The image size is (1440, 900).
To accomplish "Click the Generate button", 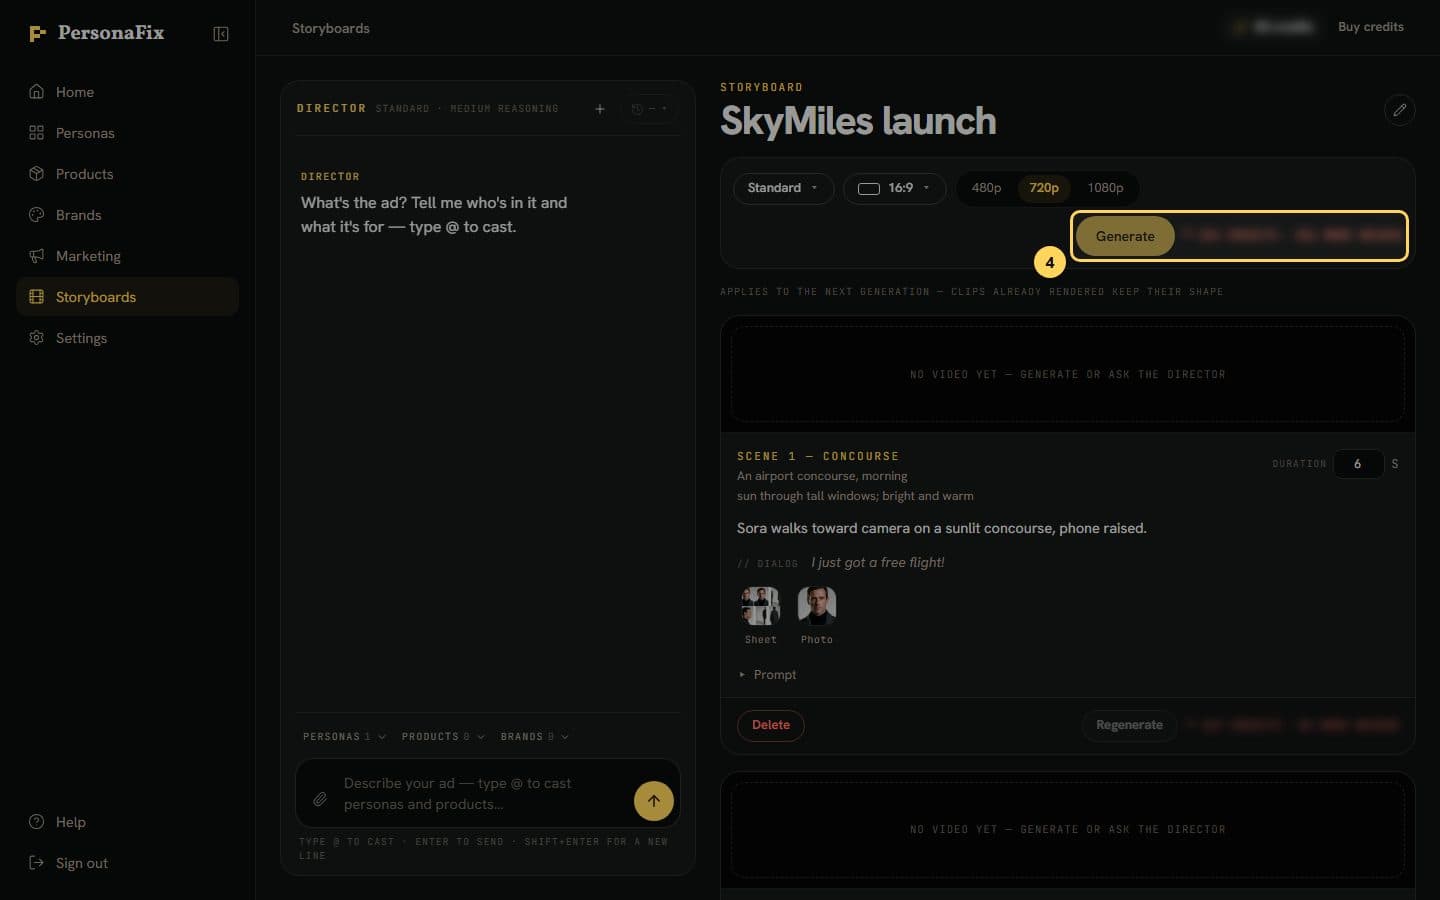I will click(x=1125, y=236).
